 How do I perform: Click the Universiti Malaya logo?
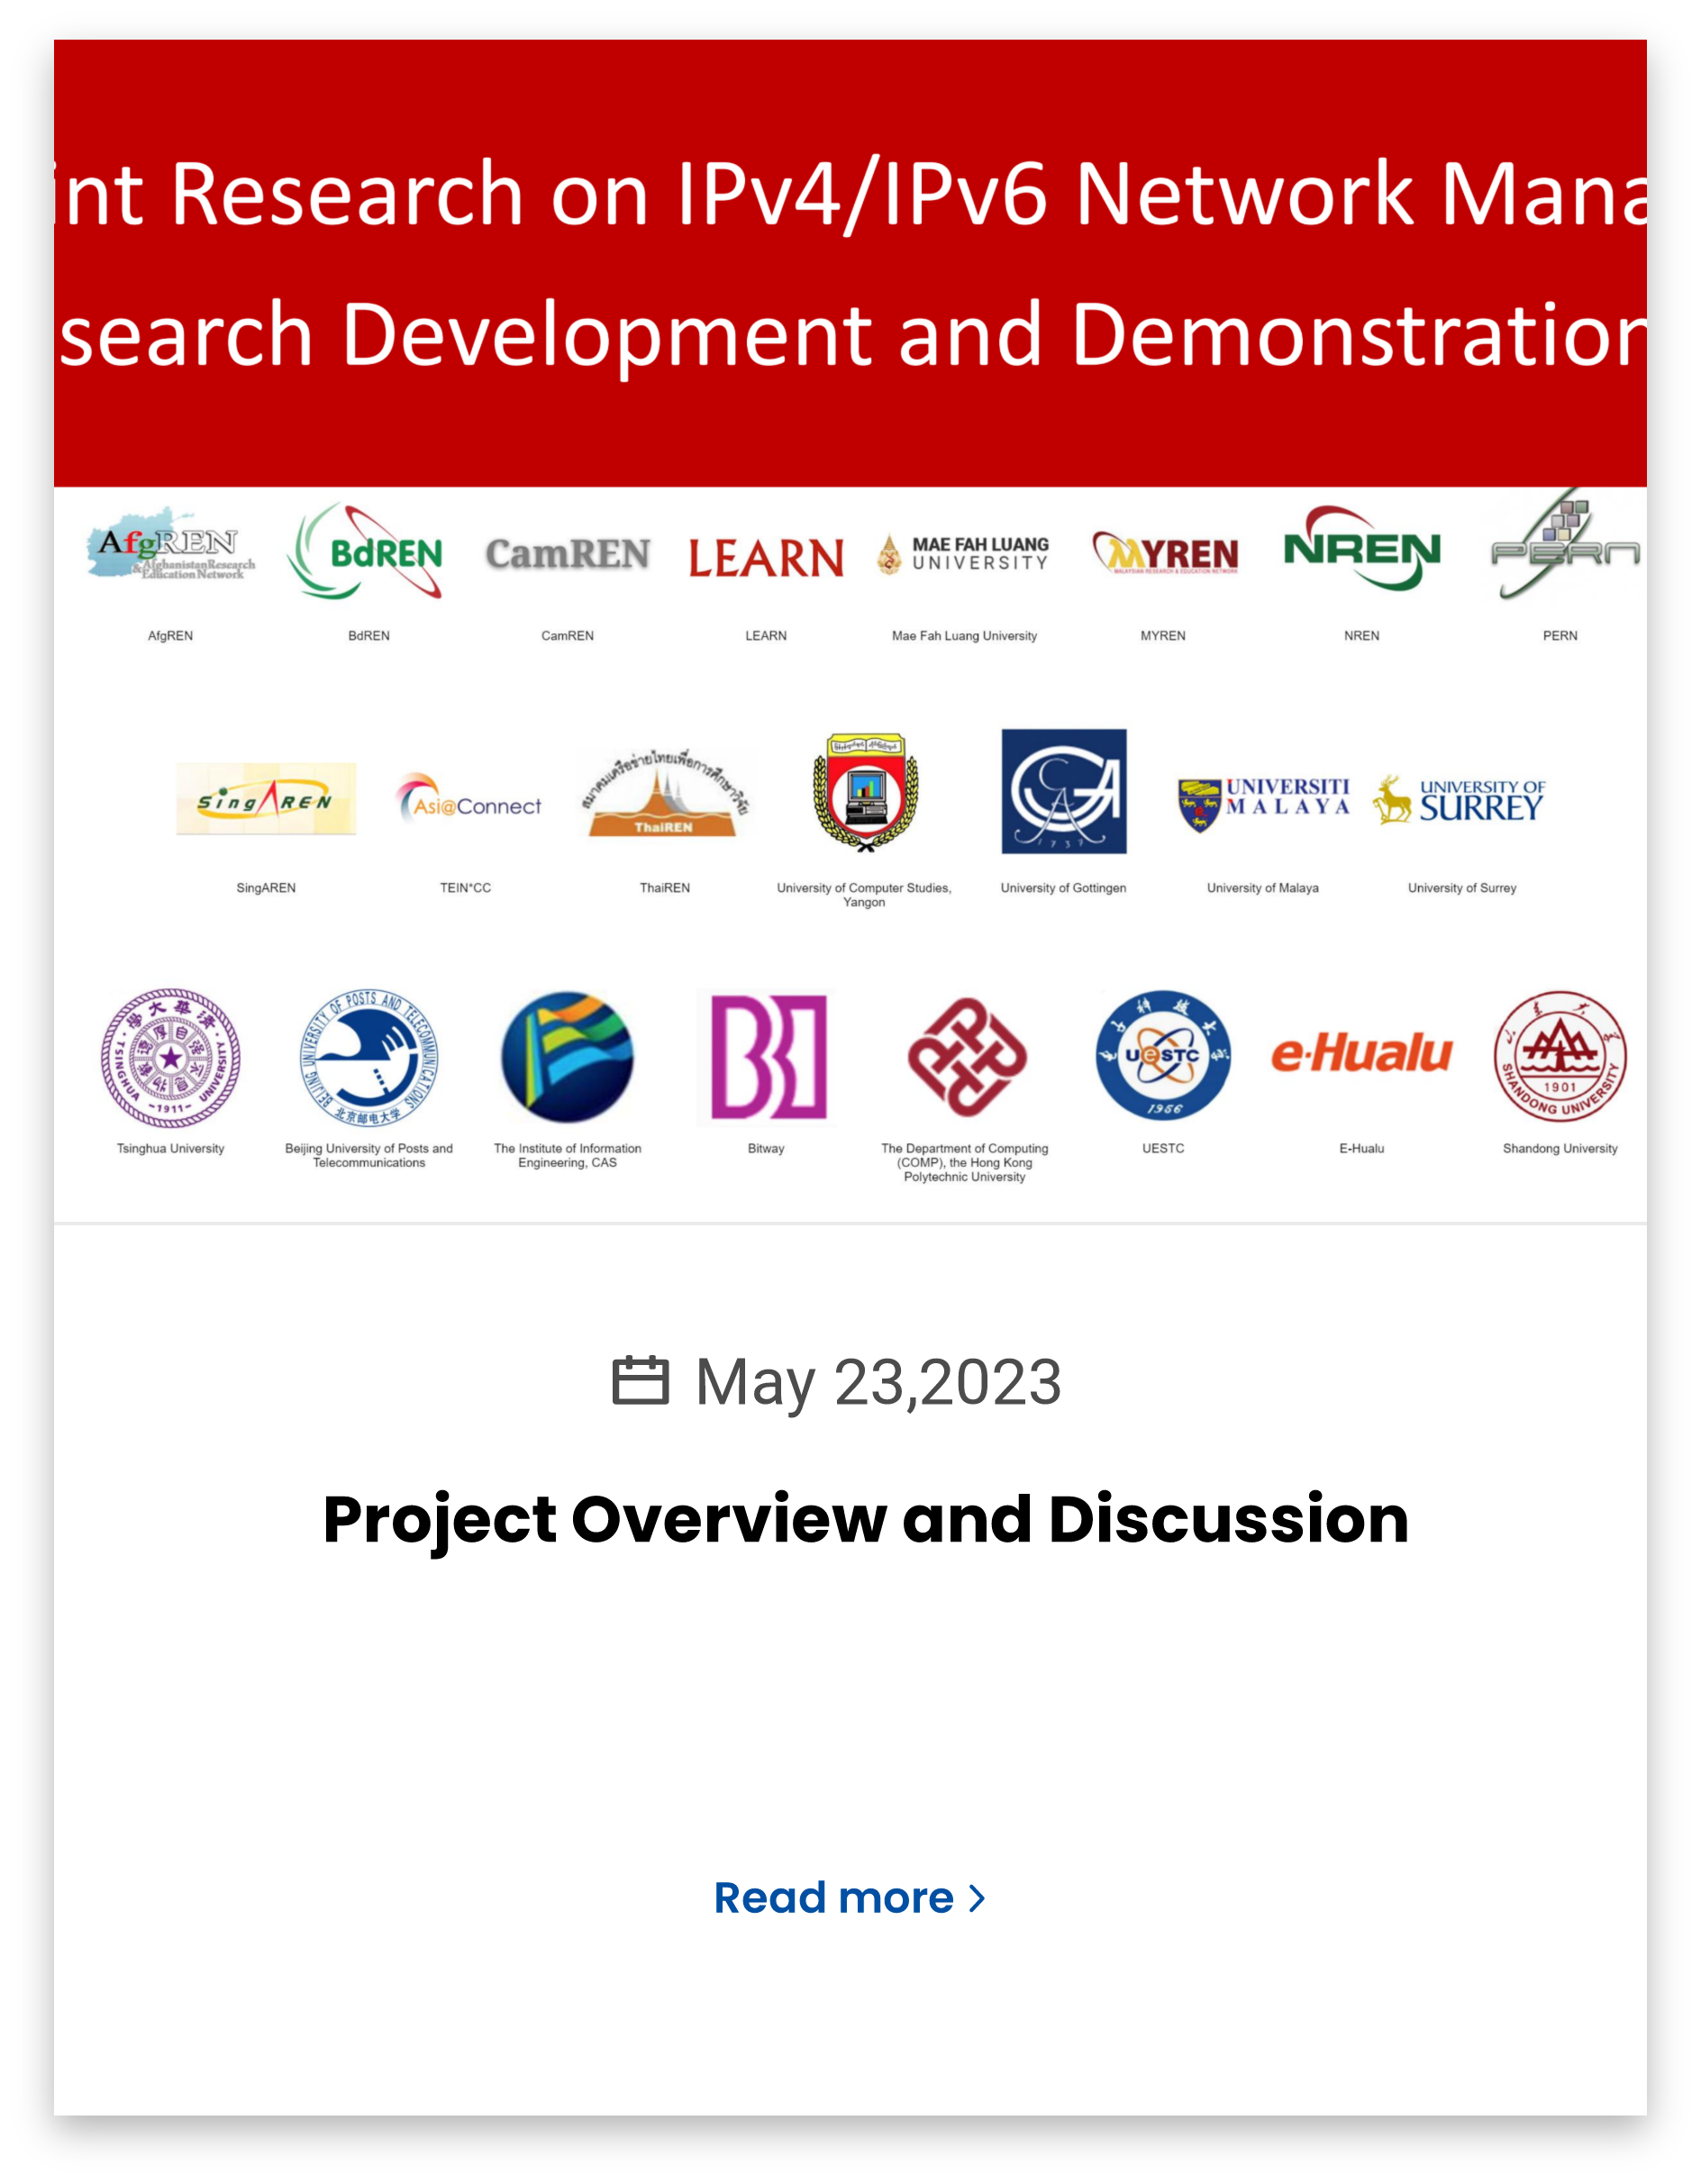pyautogui.click(x=1264, y=805)
